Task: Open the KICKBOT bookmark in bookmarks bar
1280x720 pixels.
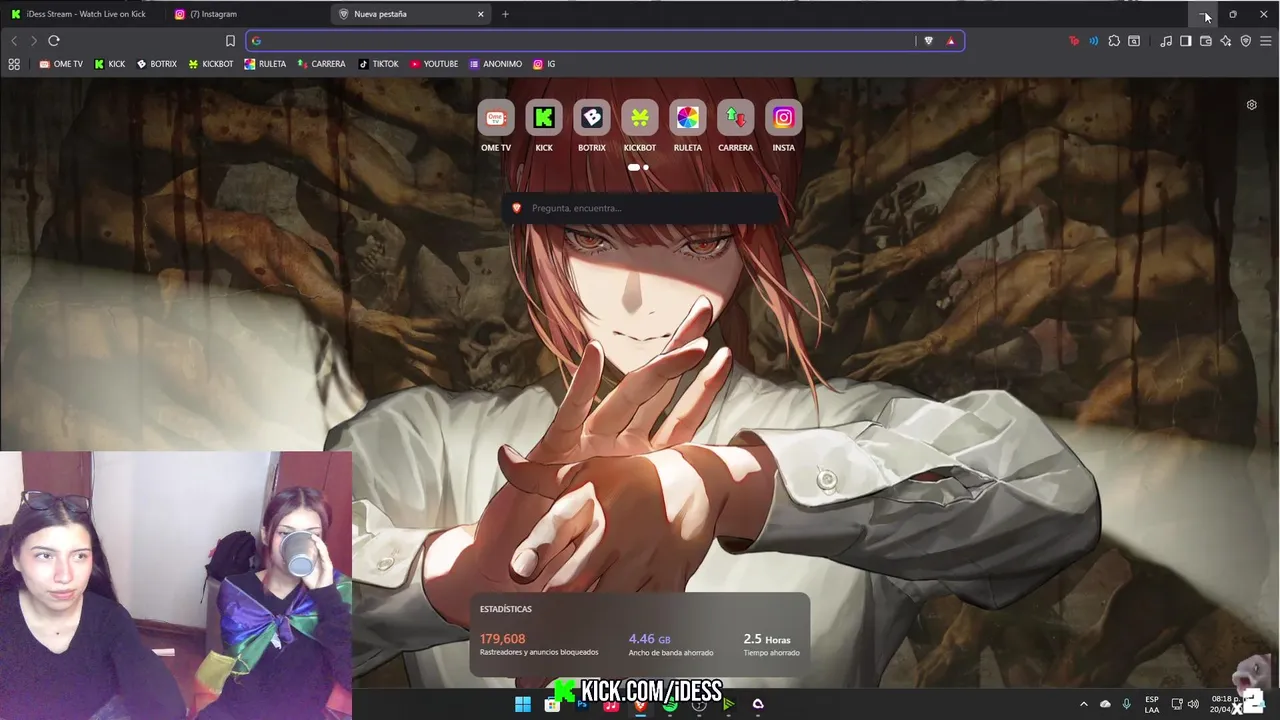Action: 211,64
